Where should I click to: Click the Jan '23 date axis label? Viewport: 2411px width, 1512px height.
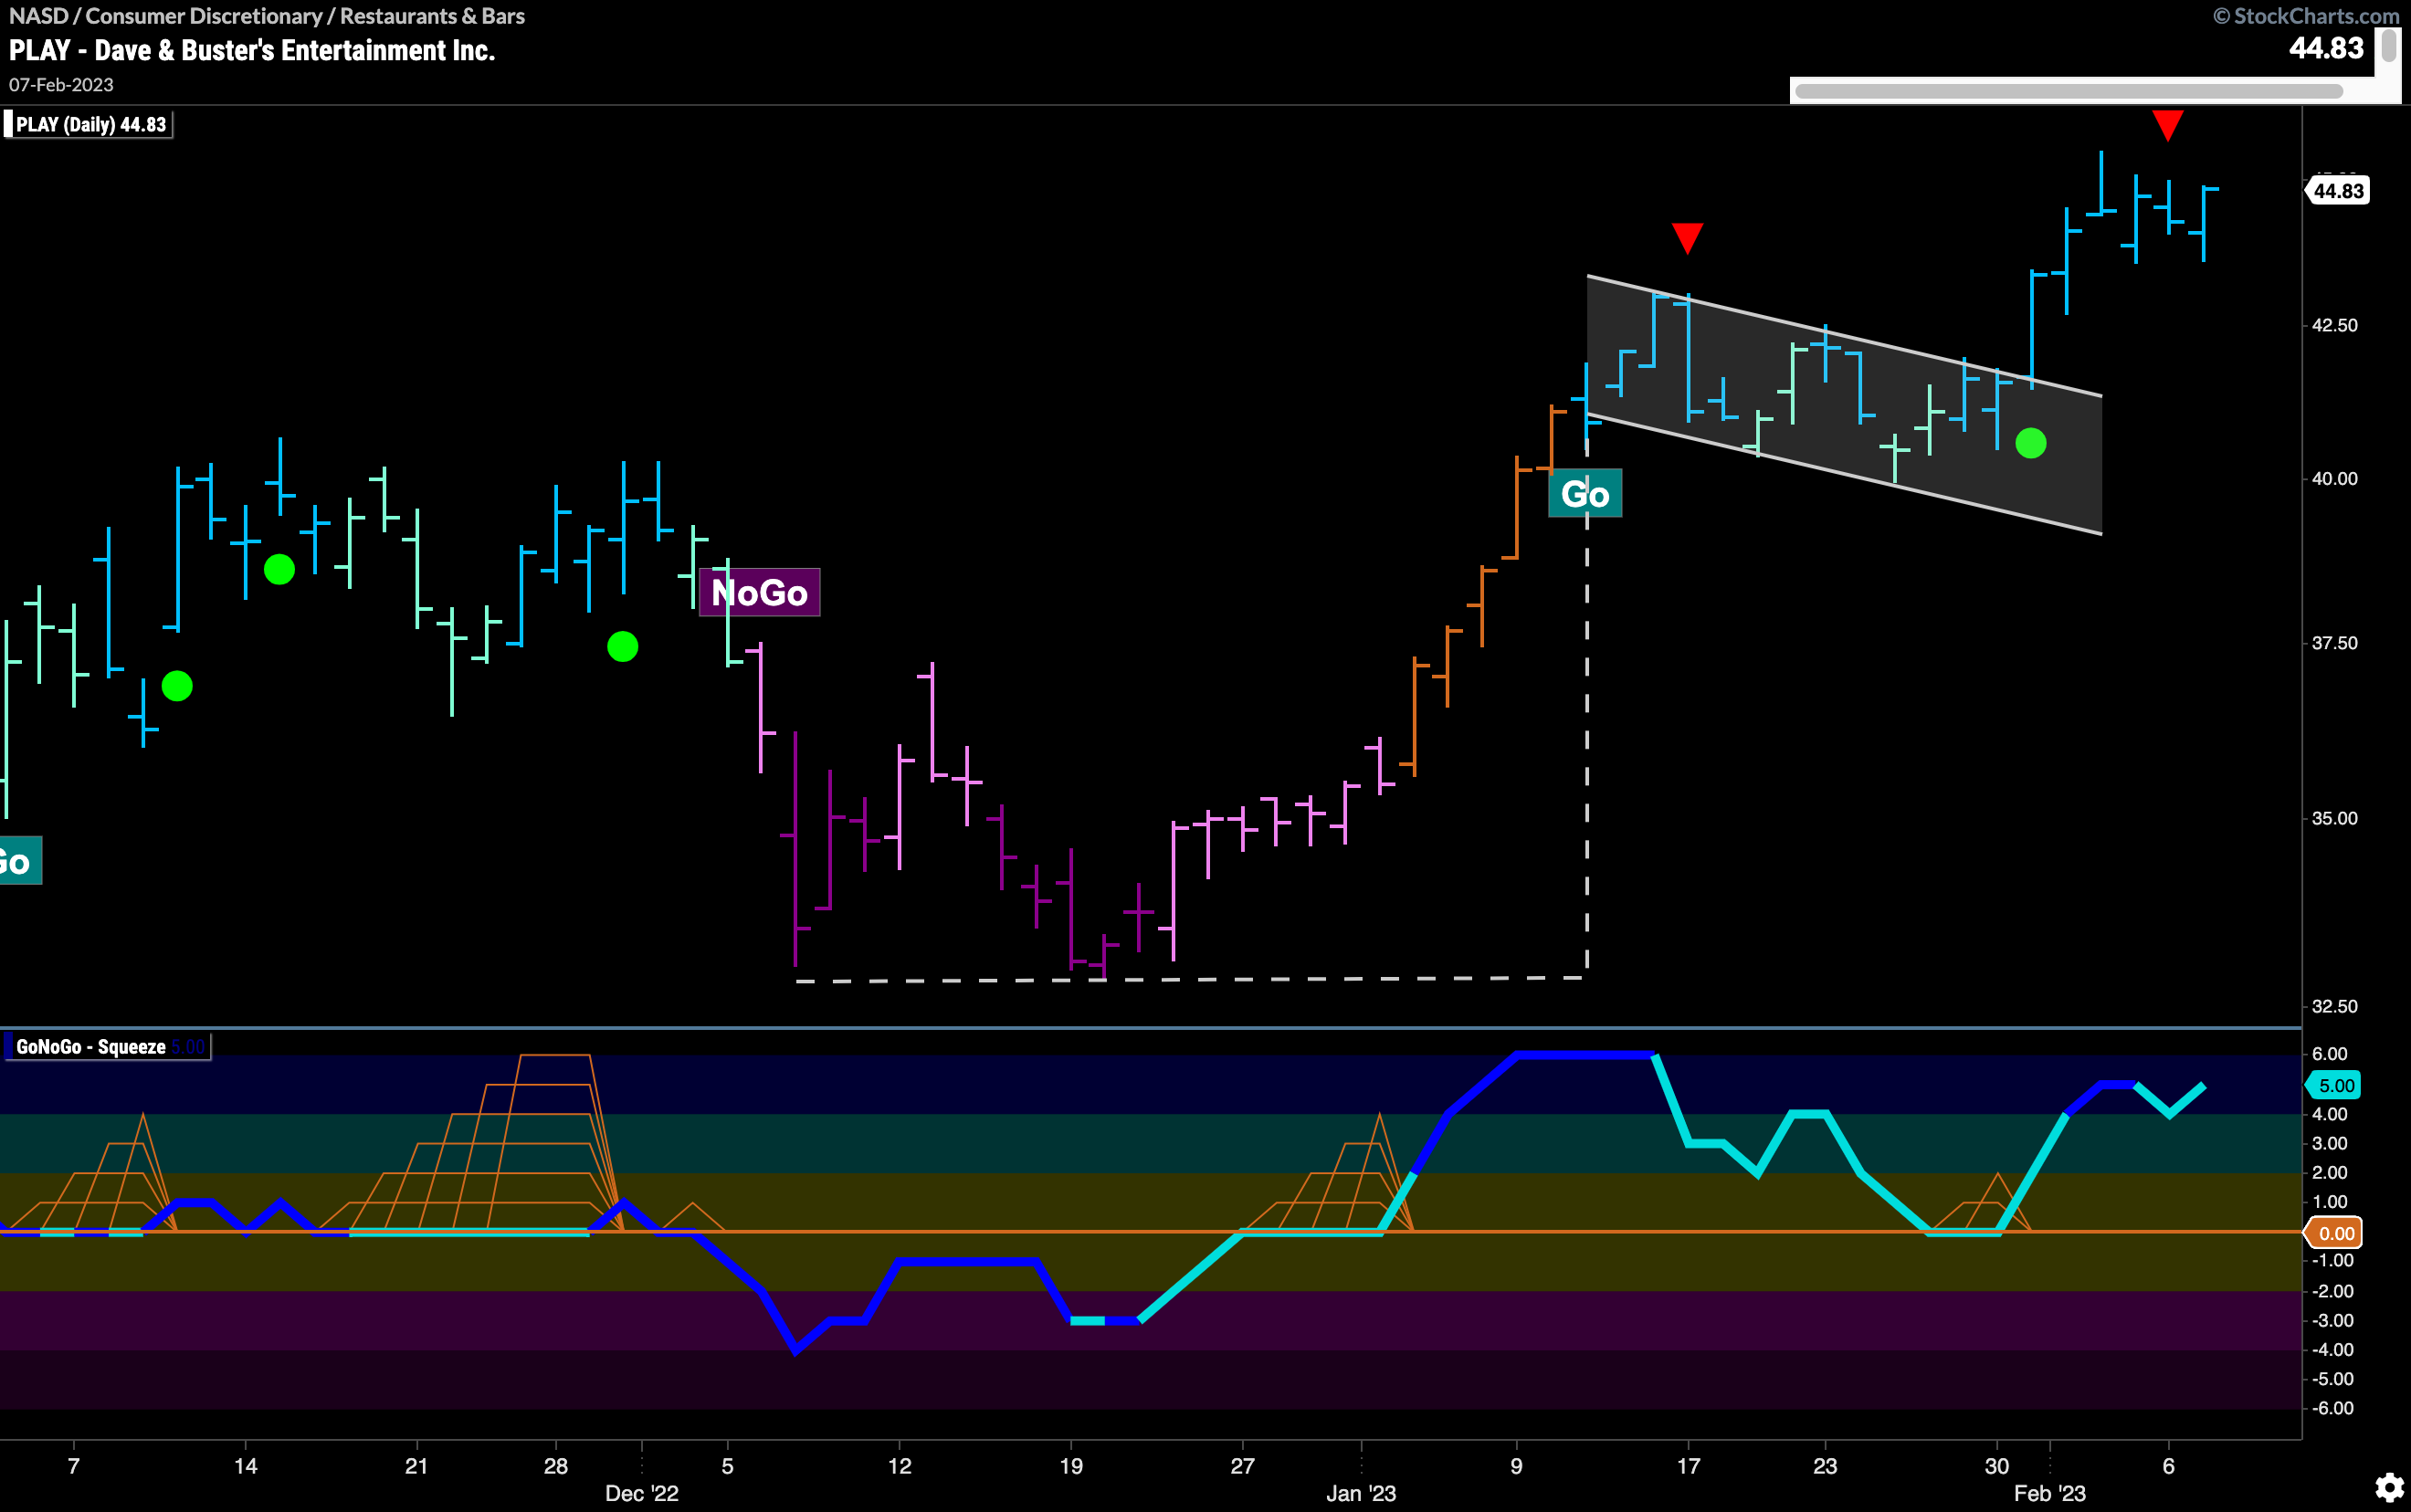tap(1361, 1493)
